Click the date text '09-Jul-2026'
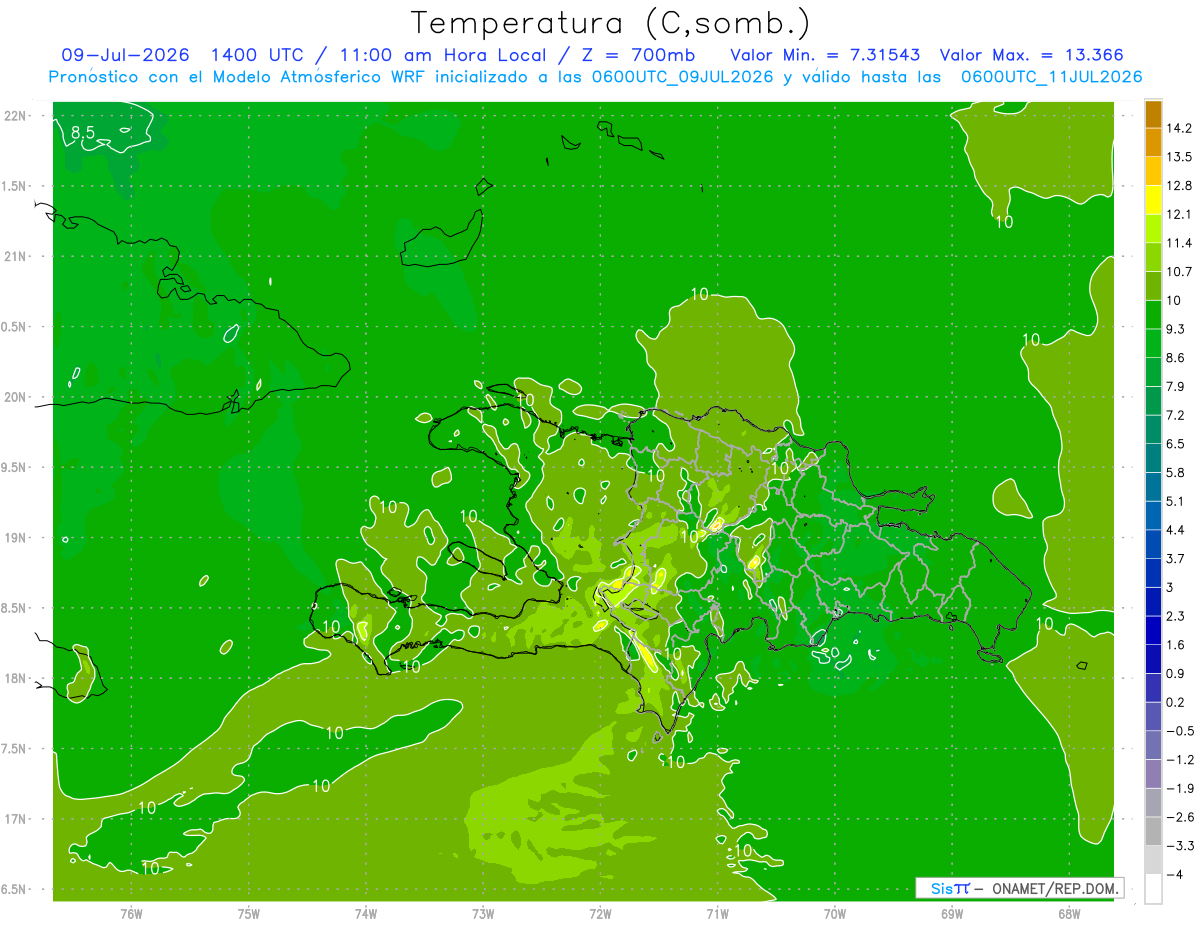Viewport: 1200px width, 927px height. coord(128,55)
